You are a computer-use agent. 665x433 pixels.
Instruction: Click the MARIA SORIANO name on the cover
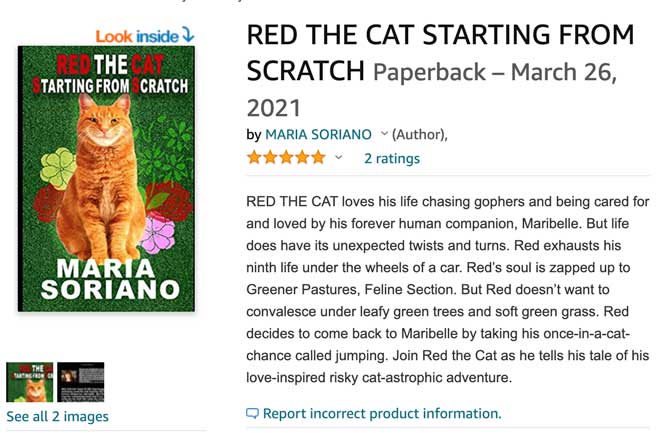(110, 279)
